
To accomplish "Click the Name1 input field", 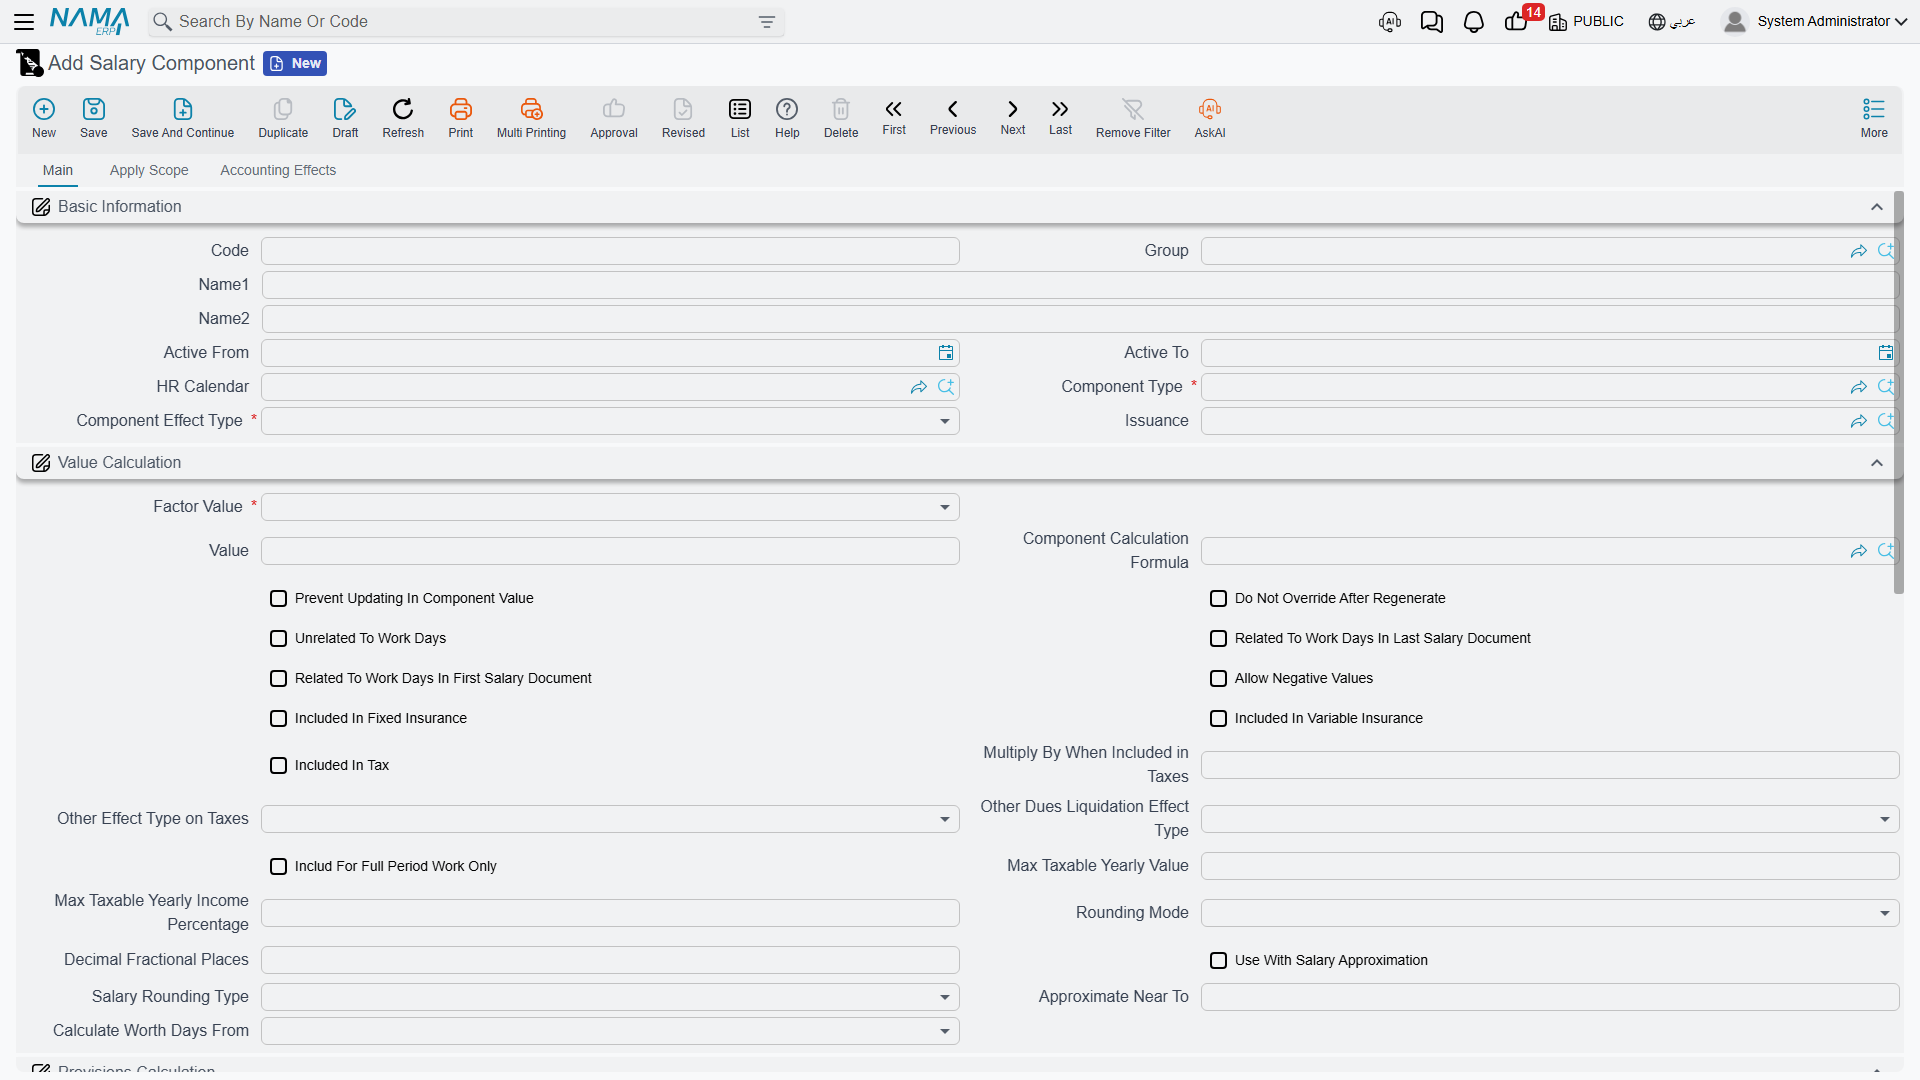I will 1080,285.
